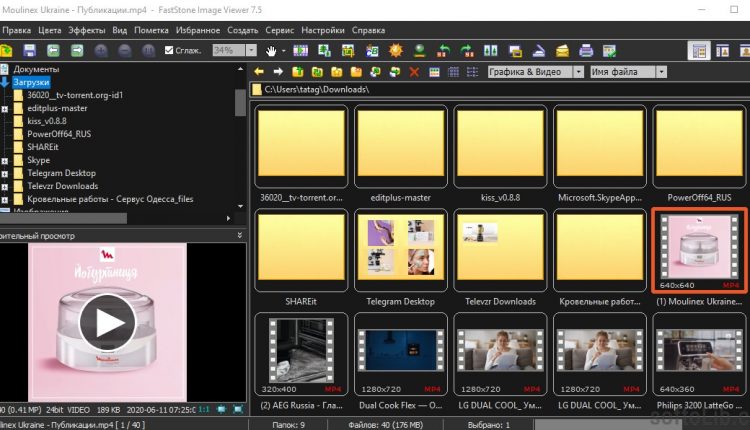Click the Zoom In plus icon

[101, 50]
